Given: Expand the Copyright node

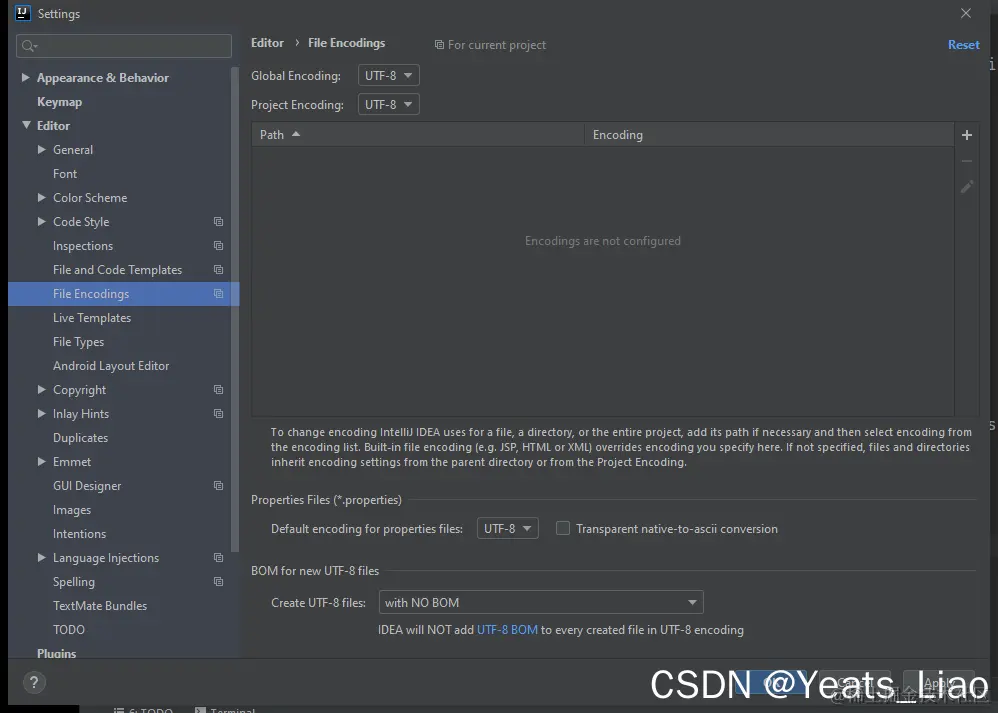Looking at the screenshot, I should (41, 390).
